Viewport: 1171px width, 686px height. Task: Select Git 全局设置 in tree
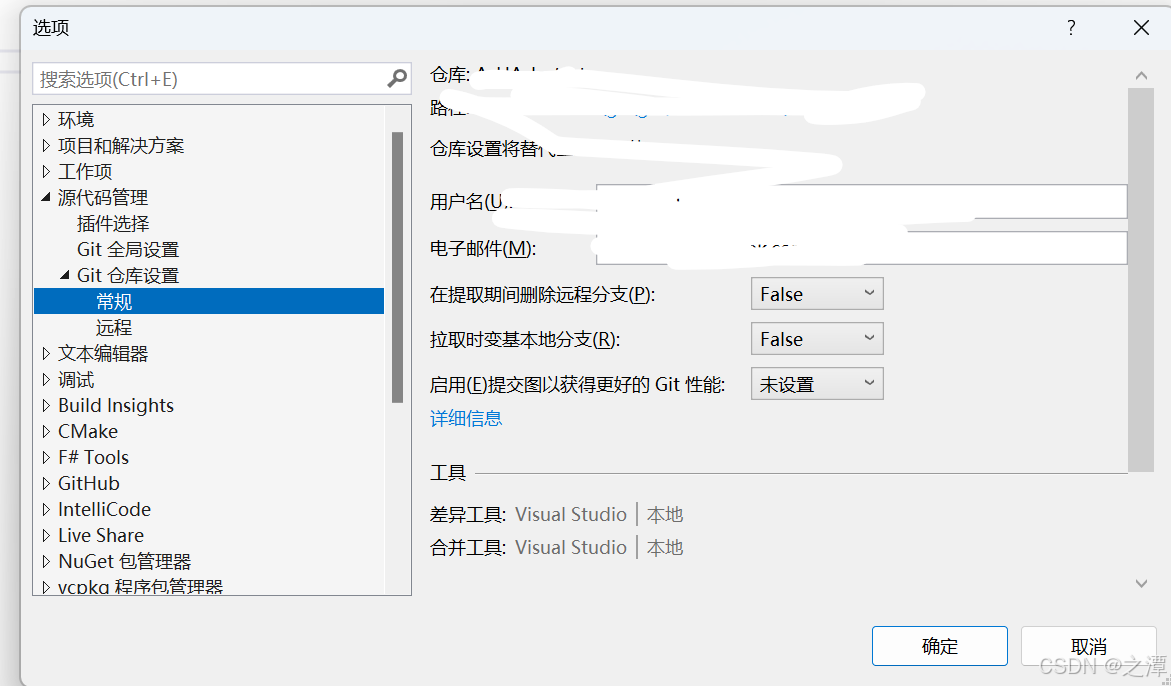[x=128, y=249]
